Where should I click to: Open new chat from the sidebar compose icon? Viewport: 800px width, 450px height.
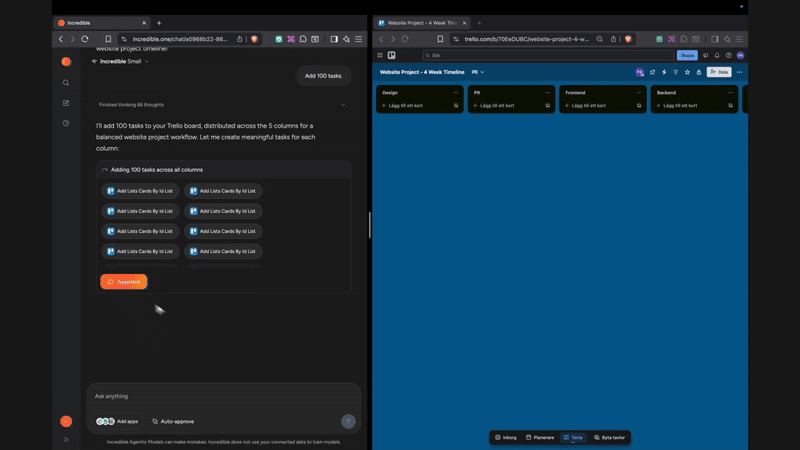66,103
